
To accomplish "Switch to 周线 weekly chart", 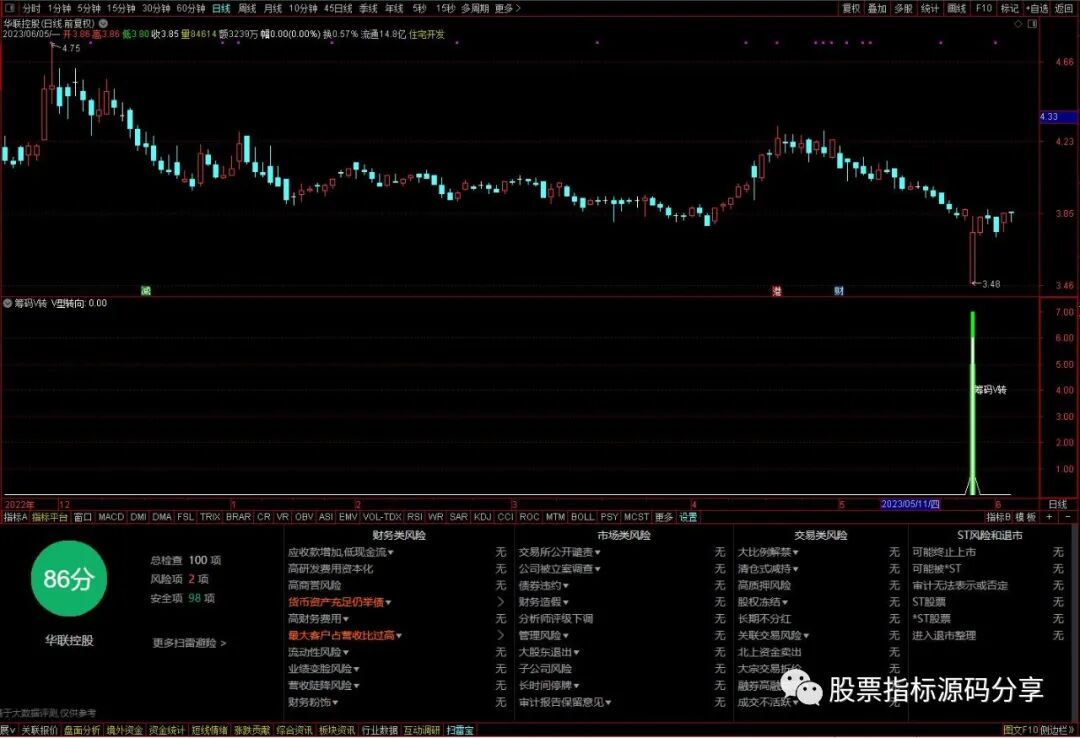I will [247, 8].
